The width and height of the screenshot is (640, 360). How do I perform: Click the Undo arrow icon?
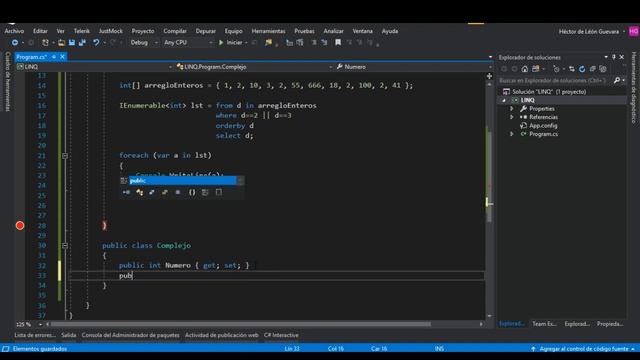pyautogui.click(x=96, y=42)
